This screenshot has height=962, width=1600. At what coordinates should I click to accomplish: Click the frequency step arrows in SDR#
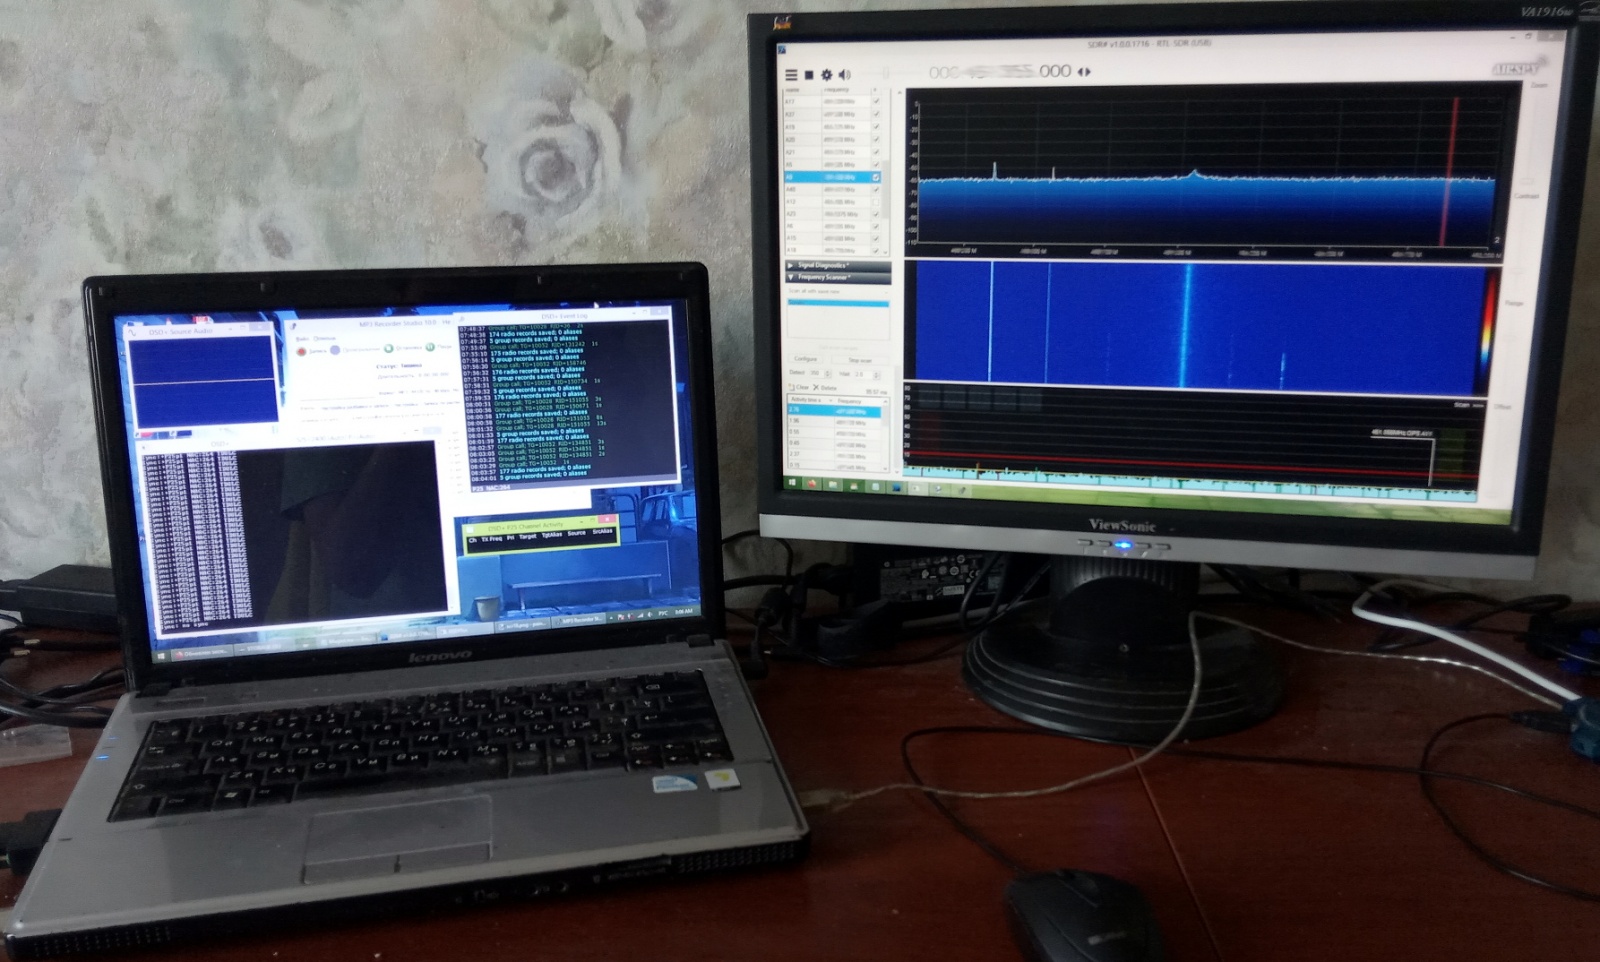pos(1083,72)
